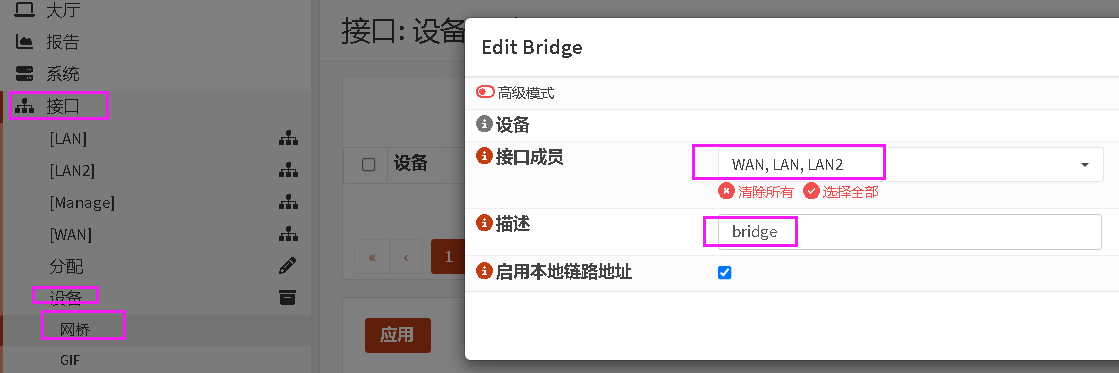Click the network icon beside [WAN]
The width and height of the screenshot is (1119, 373).
click(288, 234)
